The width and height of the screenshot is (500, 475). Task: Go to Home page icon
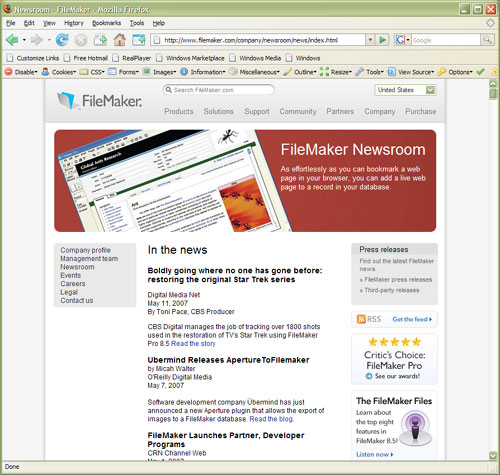(x=120, y=40)
